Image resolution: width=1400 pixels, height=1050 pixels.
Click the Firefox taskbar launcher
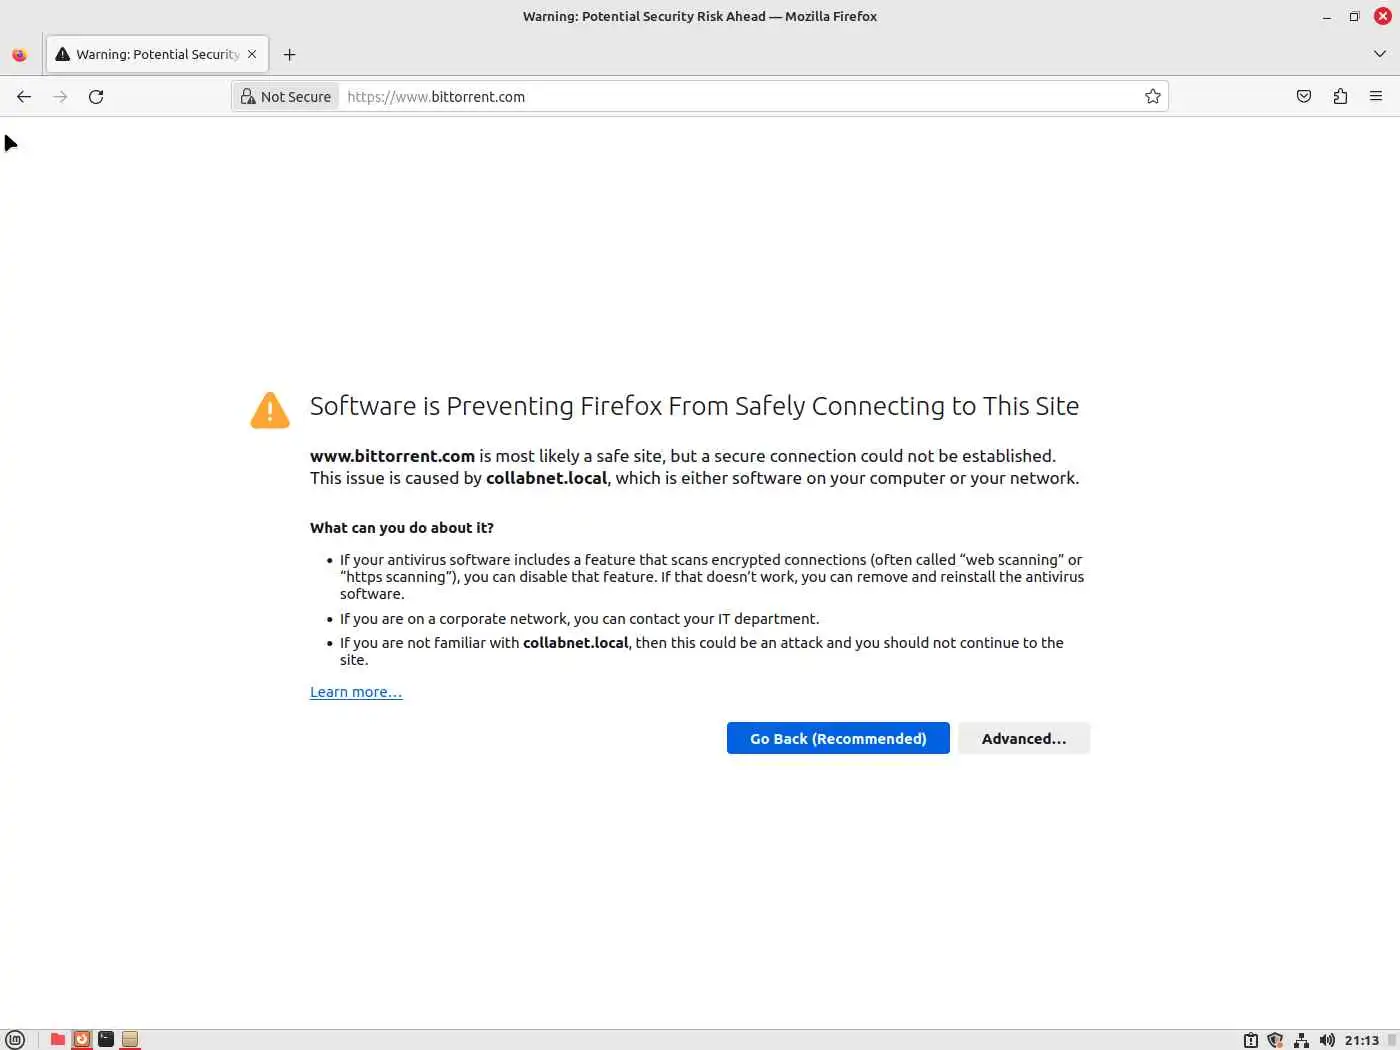[82, 1040]
